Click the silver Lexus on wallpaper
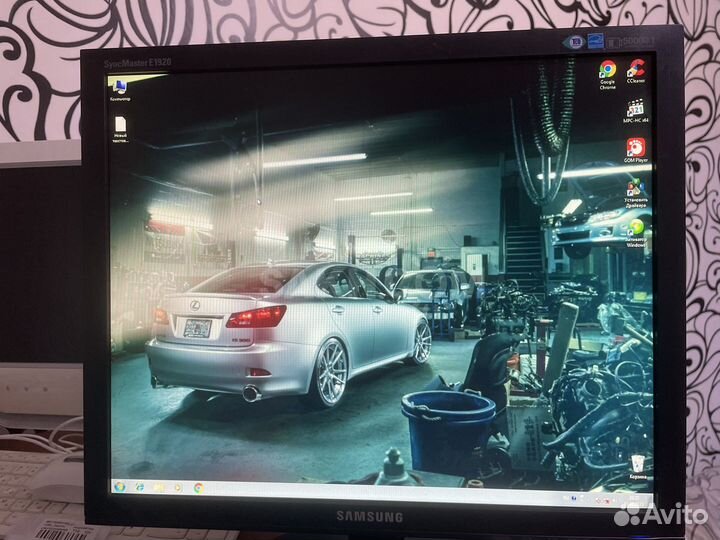 [289, 333]
